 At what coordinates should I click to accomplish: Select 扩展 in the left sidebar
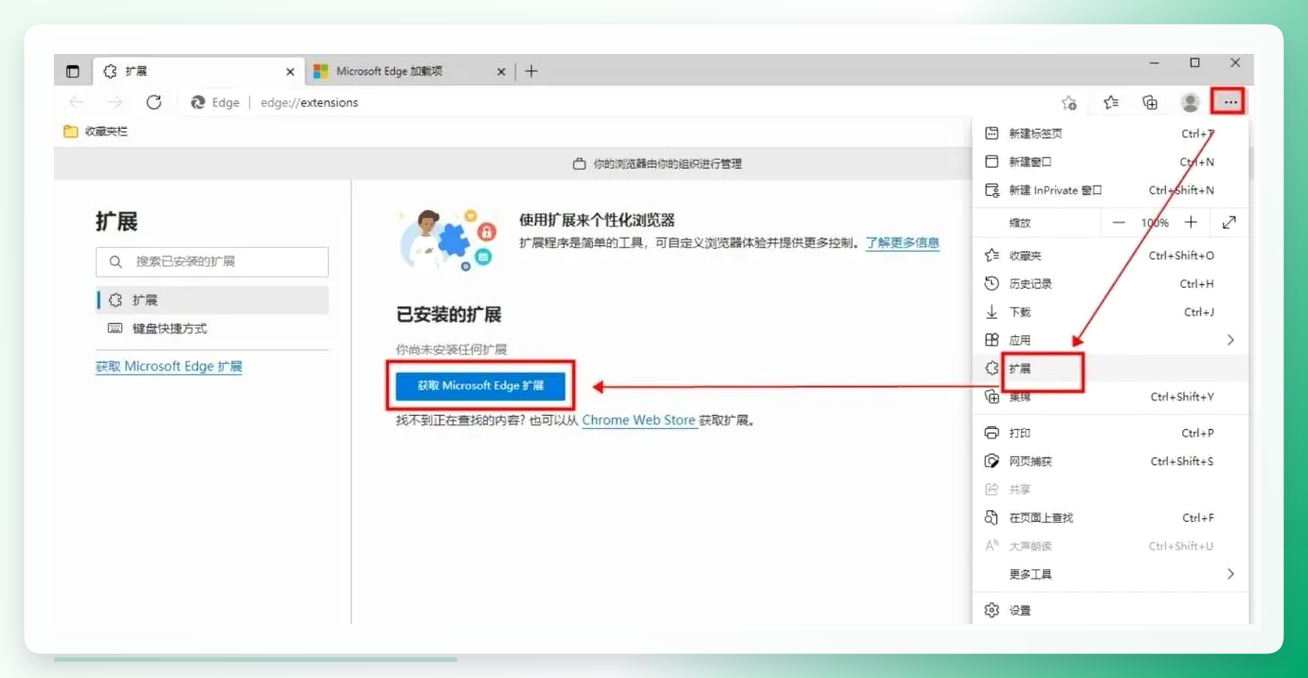[x=212, y=300]
